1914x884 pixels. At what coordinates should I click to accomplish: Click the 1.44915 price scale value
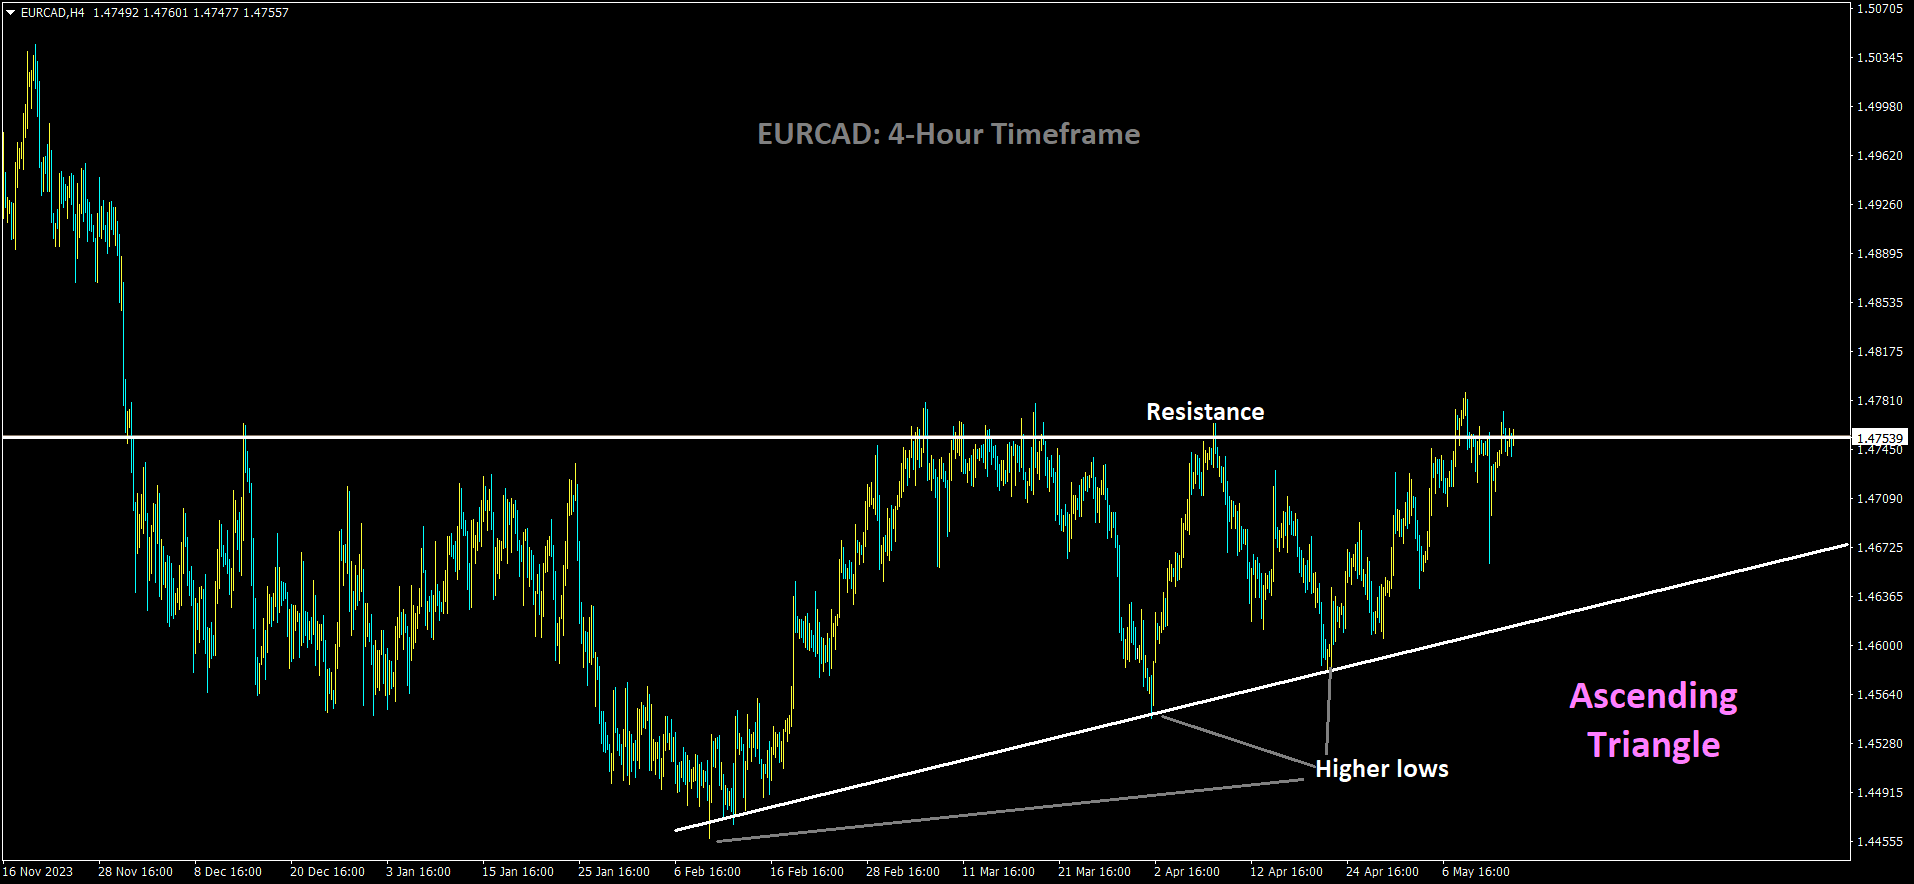tap(1880, 792)
